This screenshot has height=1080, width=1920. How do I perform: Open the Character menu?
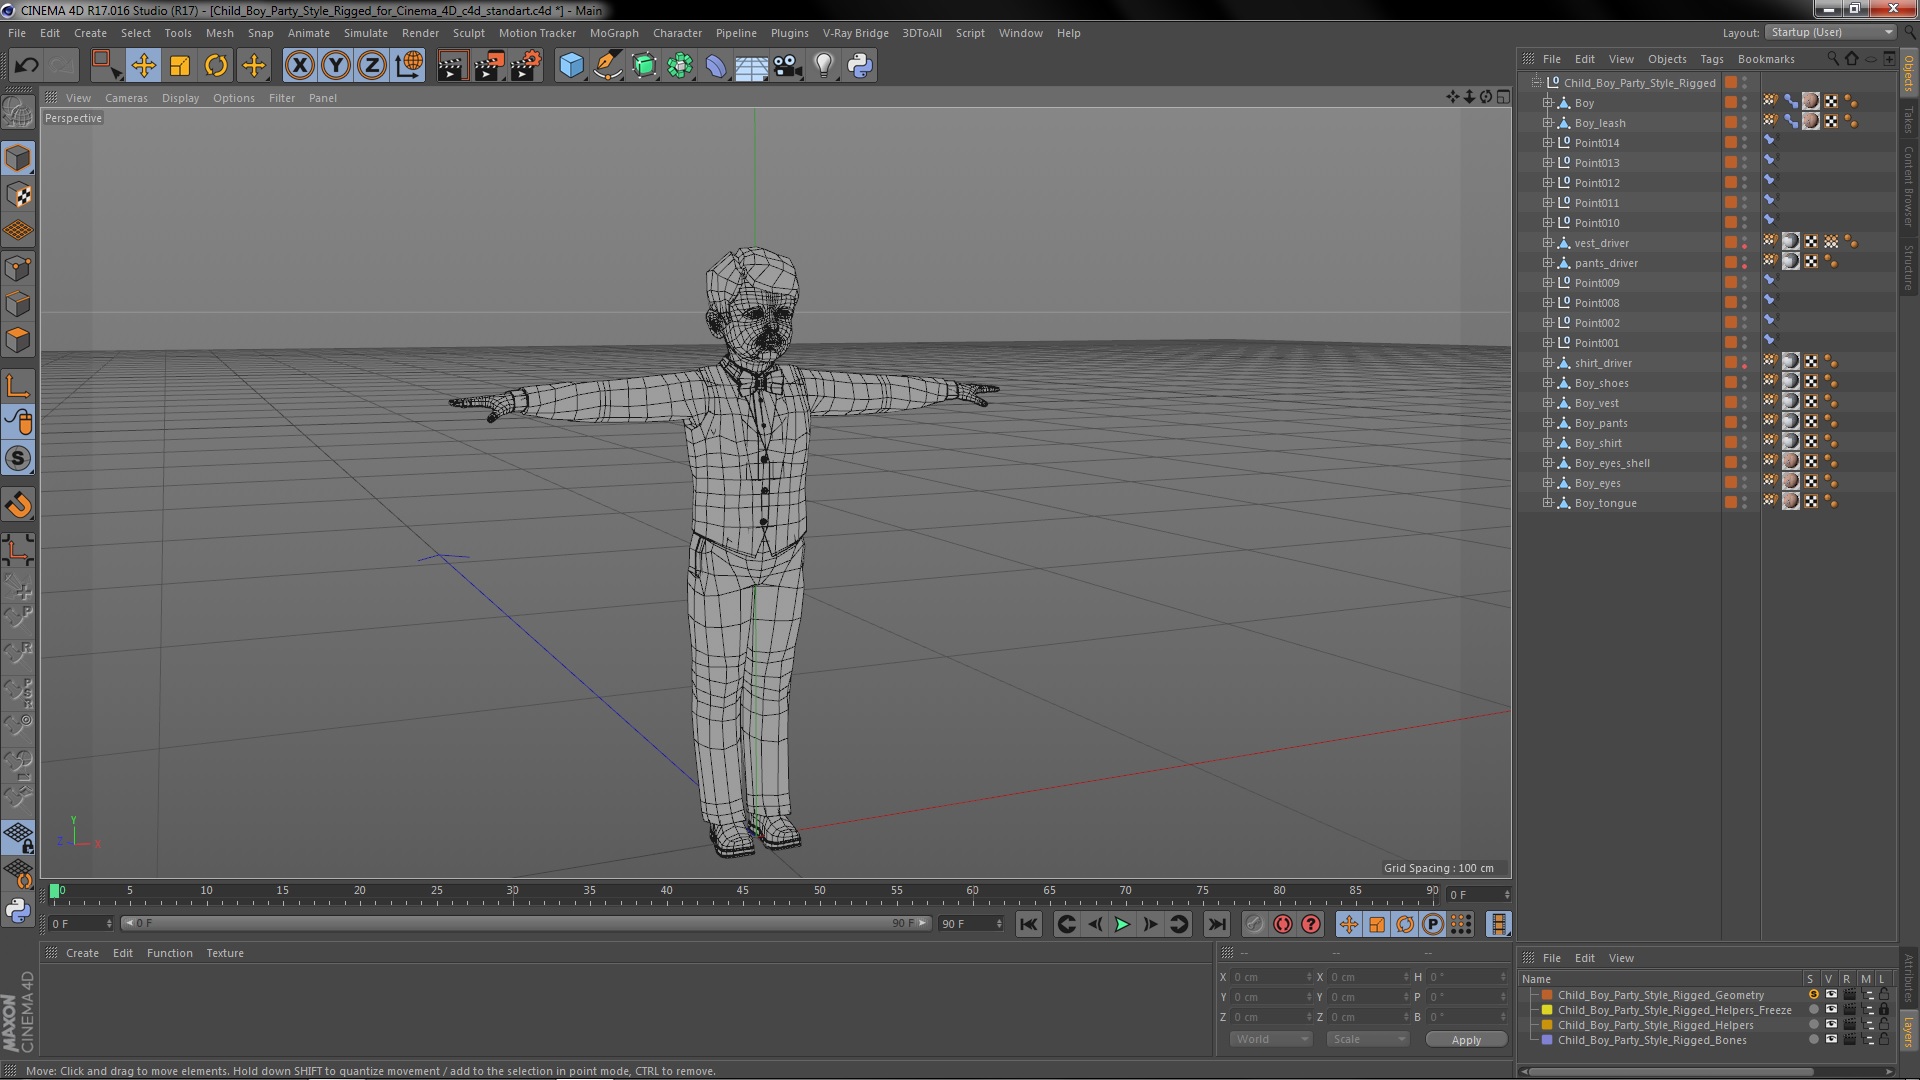click(x=677, y=33)
